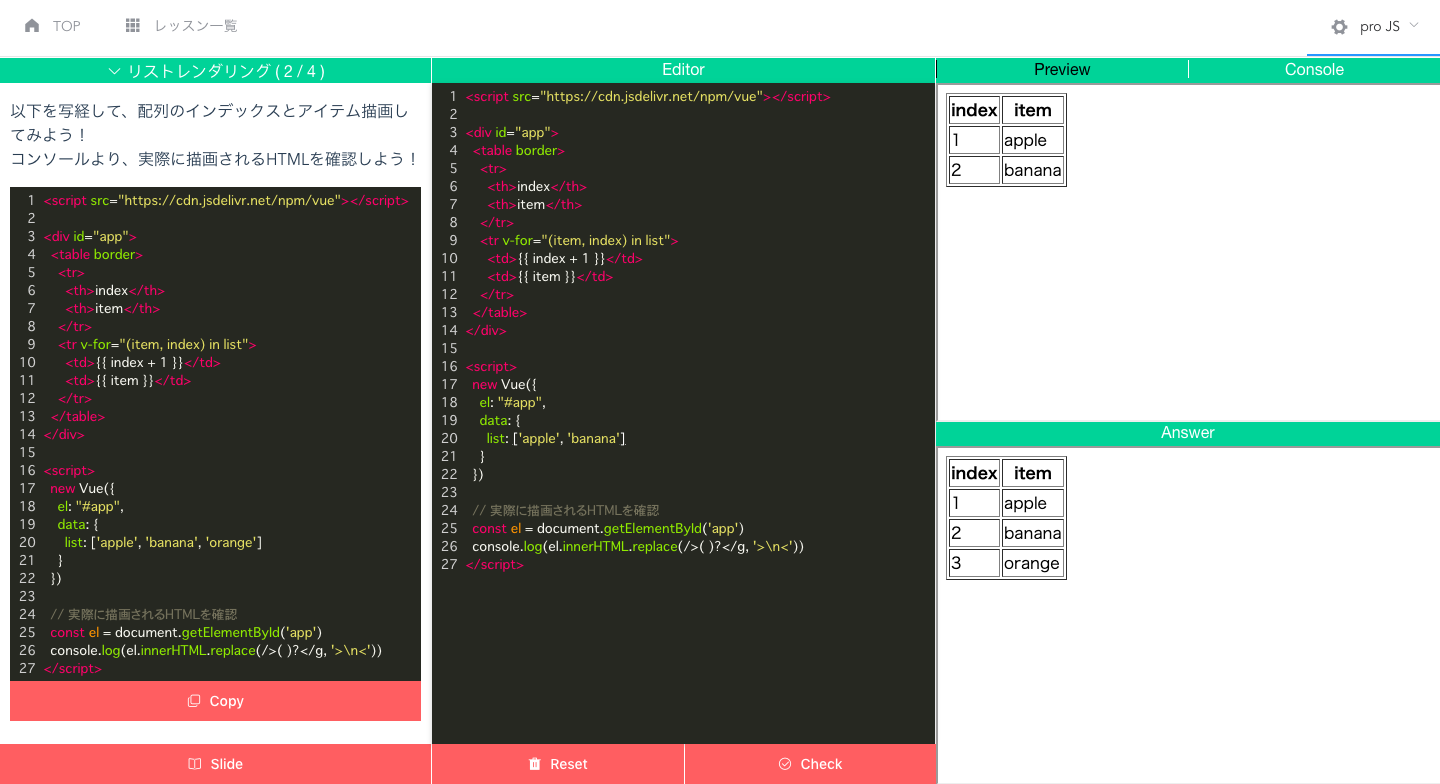Click editor line 20 with list array
The image size is (1440, 784).
[556, 438]
